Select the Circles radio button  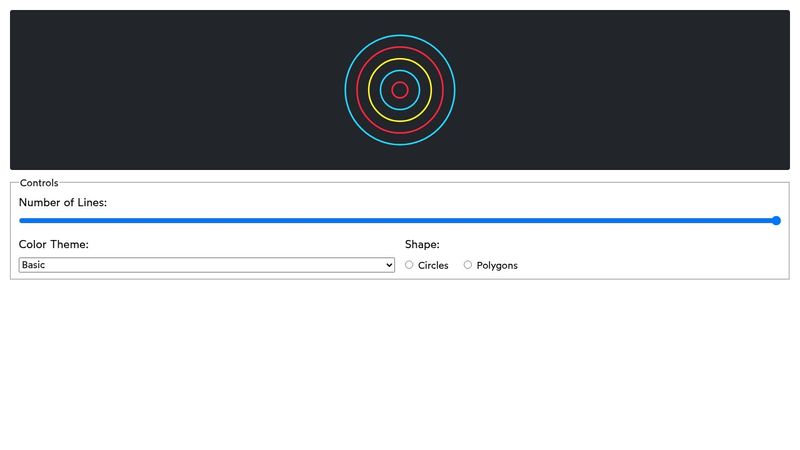tap(409, 265)
